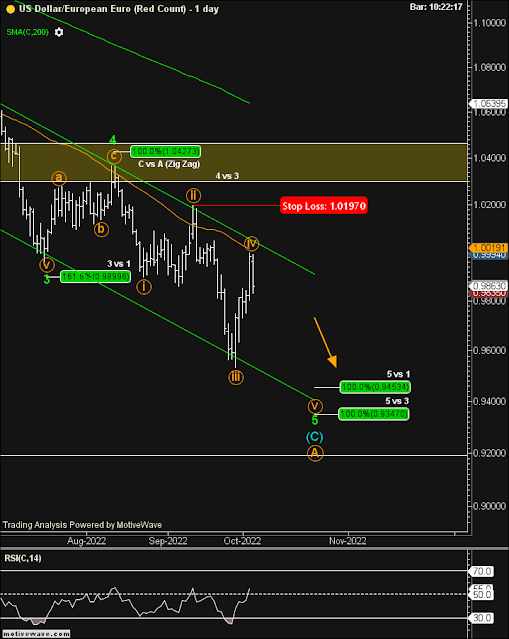Click the RSI 70.0 level tag
Image resolution: width=509 pixels, height=639 pixels.
(x=482, y=571)
